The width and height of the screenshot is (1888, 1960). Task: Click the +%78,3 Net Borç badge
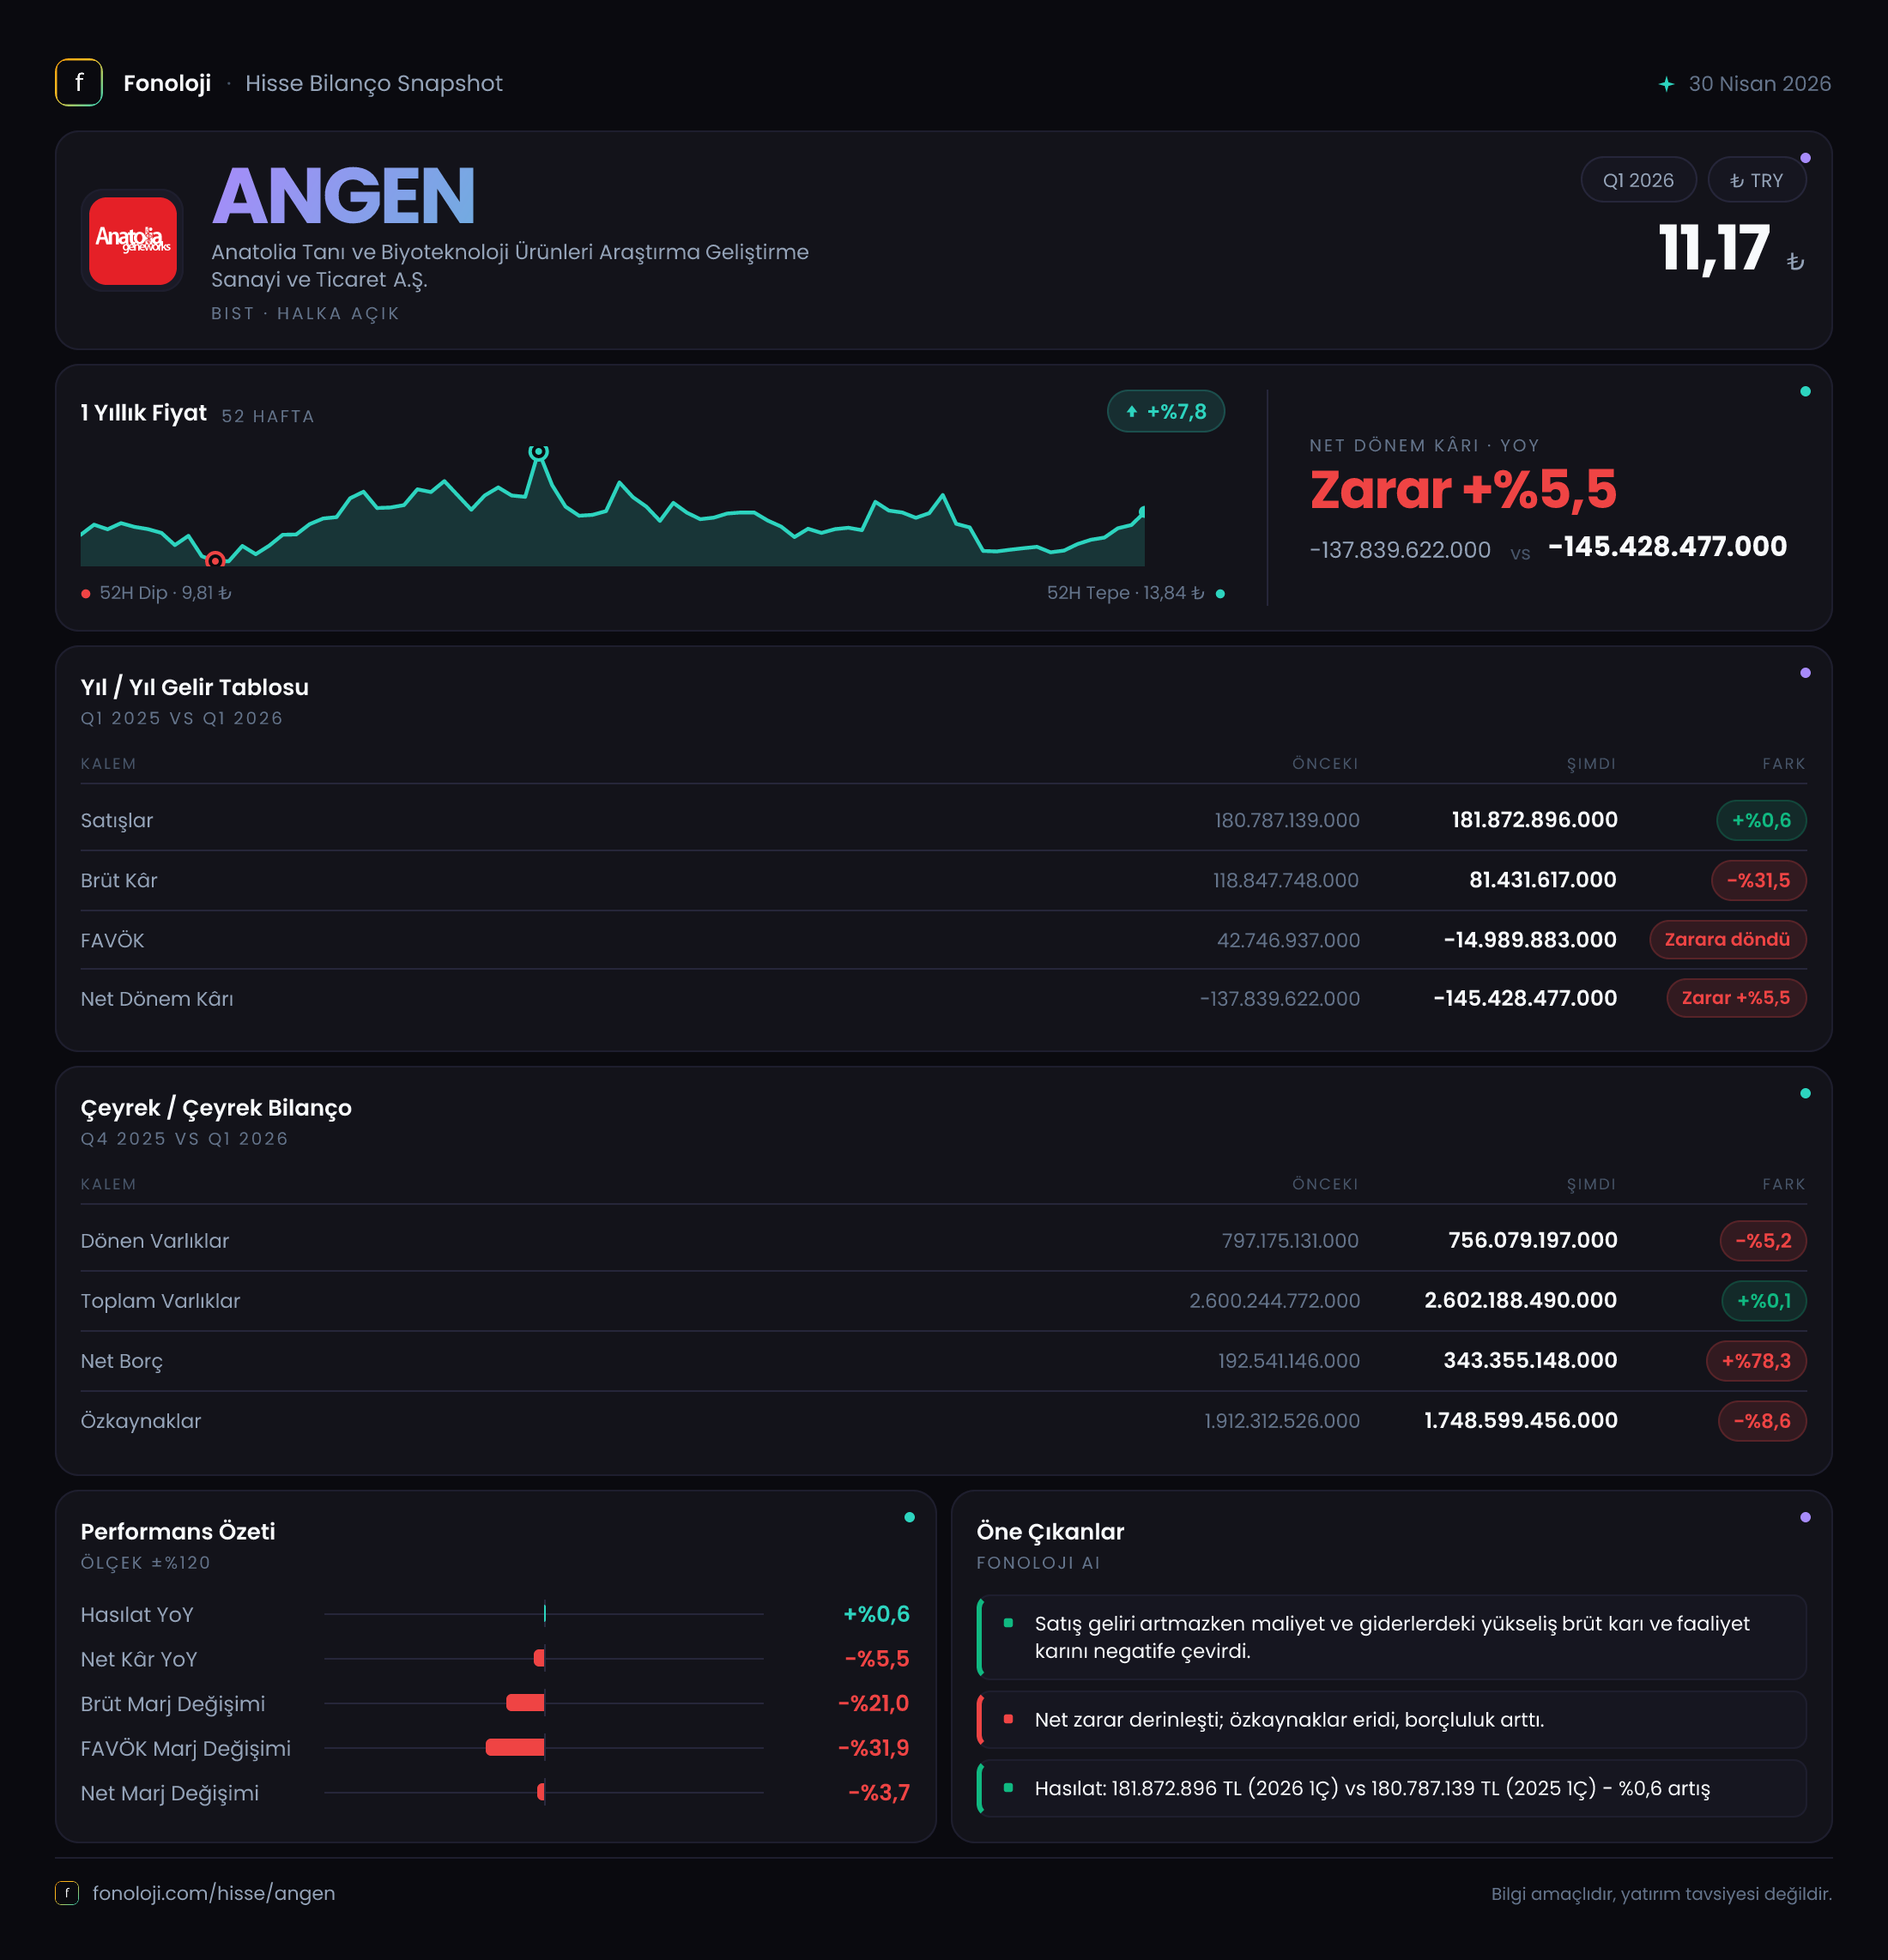pos(1756,1360)
